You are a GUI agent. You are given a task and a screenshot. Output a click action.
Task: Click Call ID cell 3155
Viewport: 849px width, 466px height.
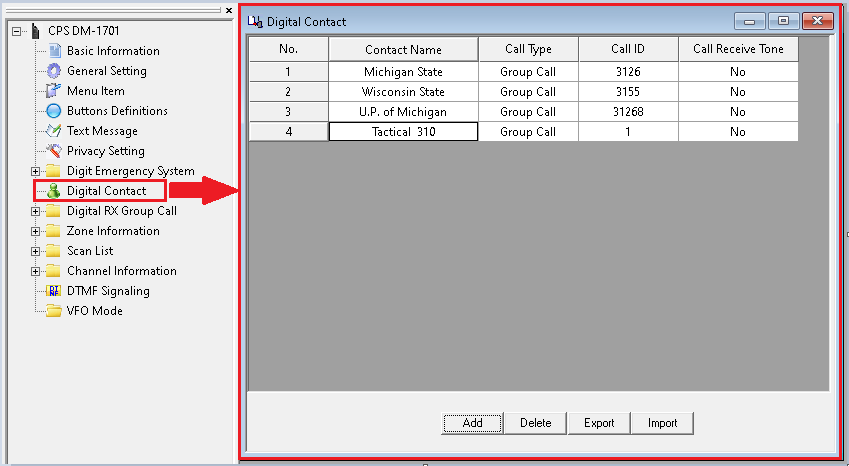point(628,92)
